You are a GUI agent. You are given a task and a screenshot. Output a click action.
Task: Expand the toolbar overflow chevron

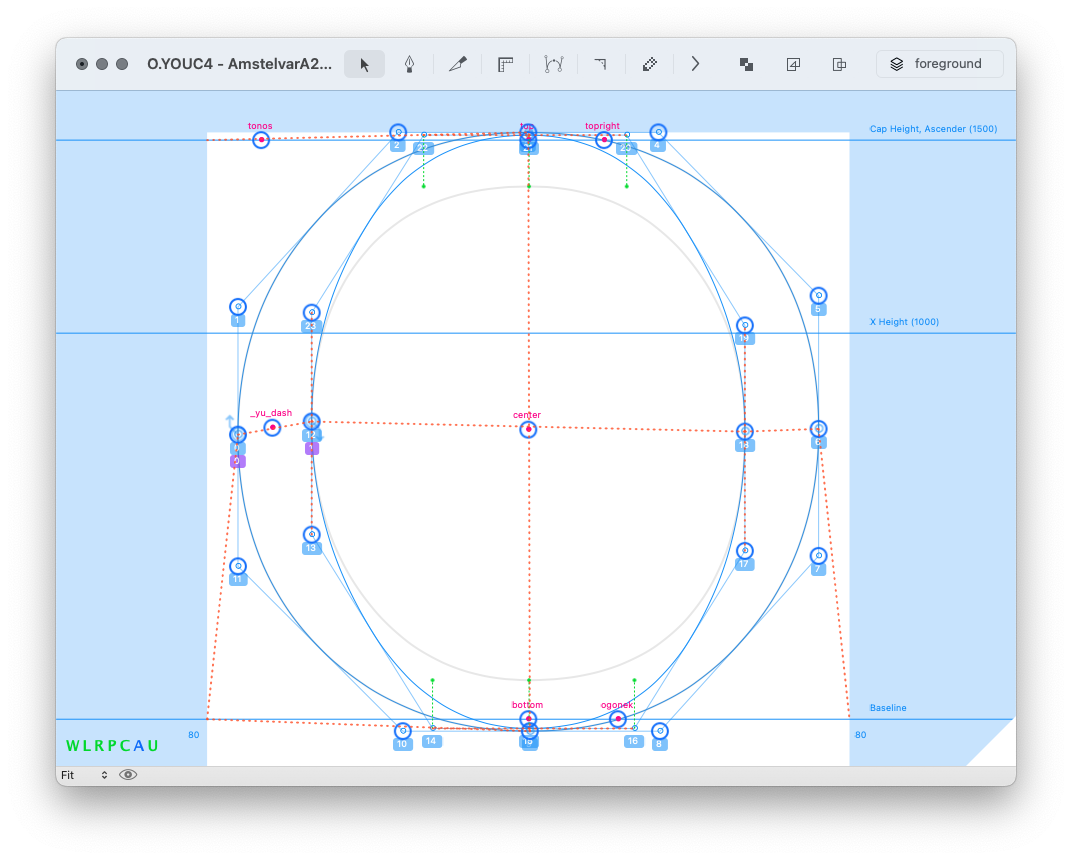click(695, 64)
